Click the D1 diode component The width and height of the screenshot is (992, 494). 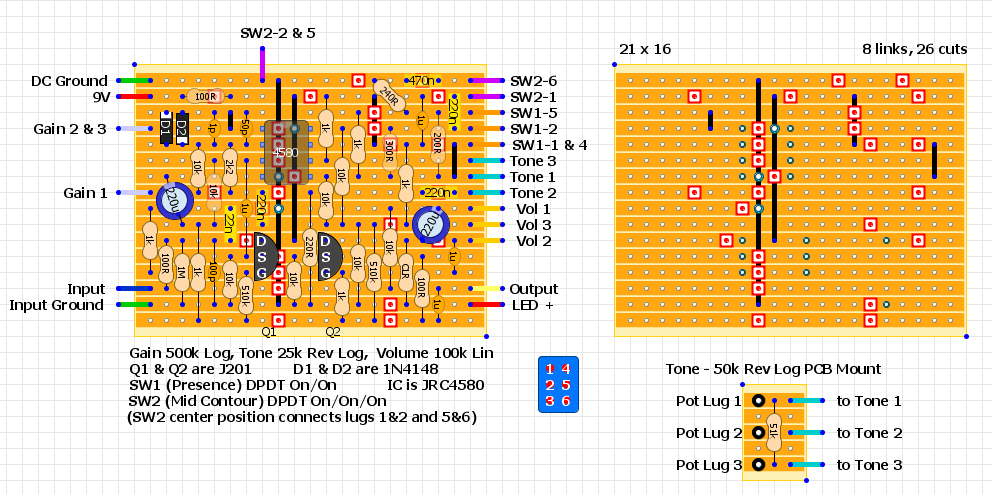click(166, 128)
